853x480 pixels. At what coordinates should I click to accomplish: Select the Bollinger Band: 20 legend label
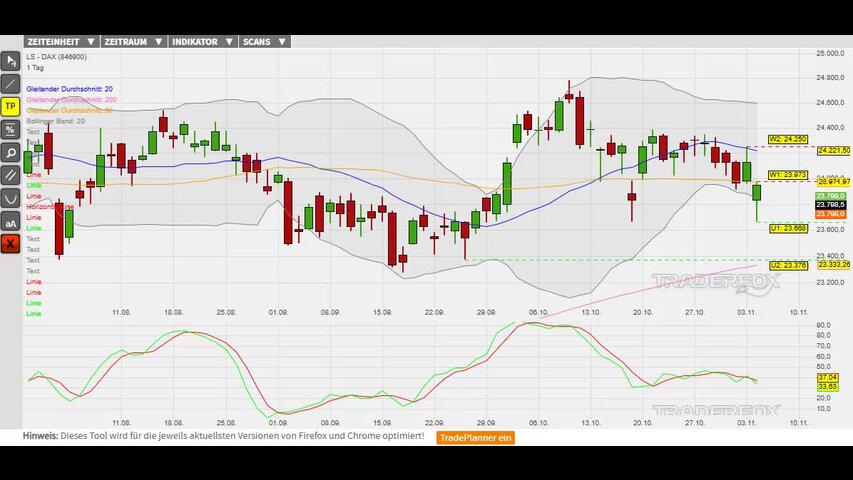(x=56, y=121)
